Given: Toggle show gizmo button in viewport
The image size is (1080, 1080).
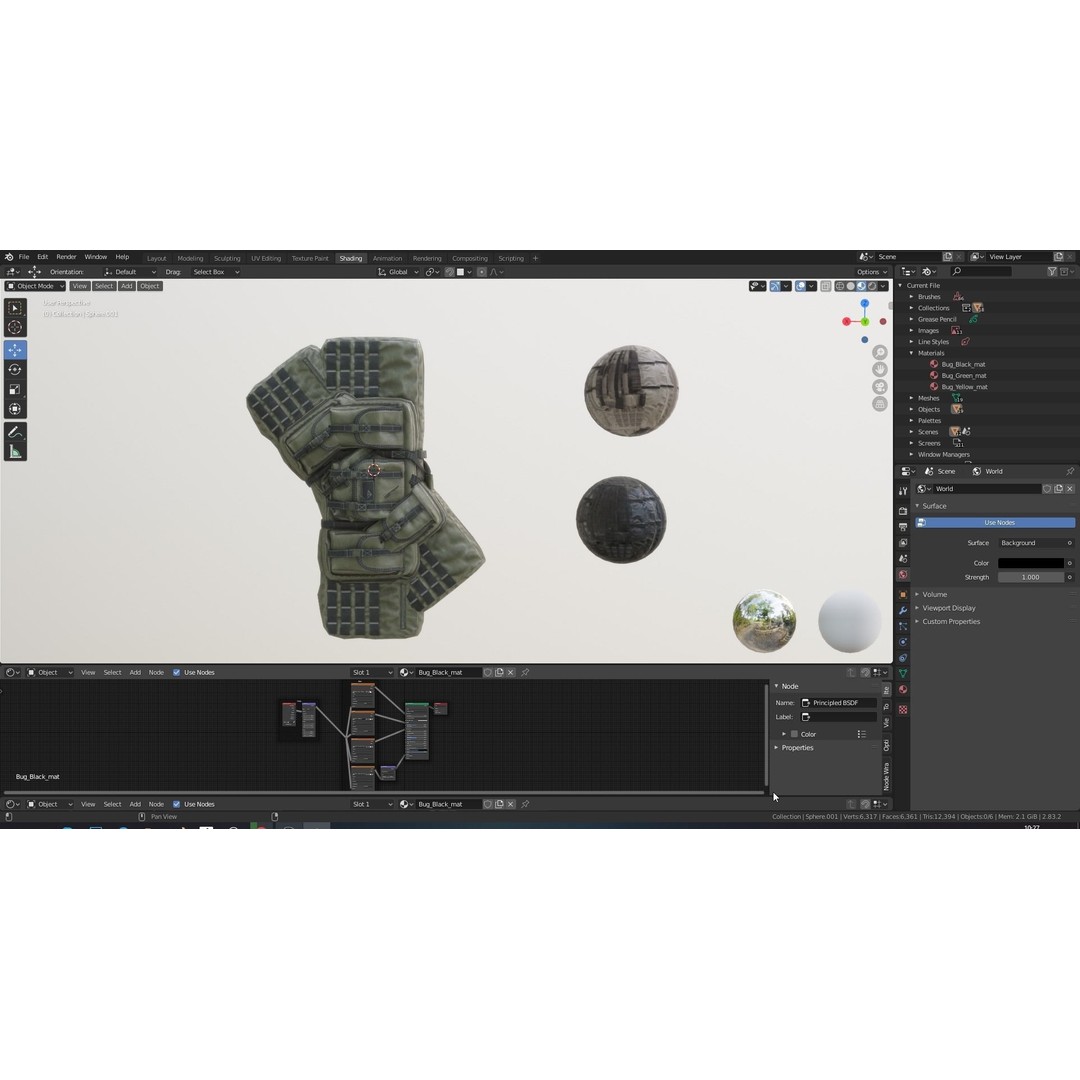Looking at the screenshot, I should point(776,286).
